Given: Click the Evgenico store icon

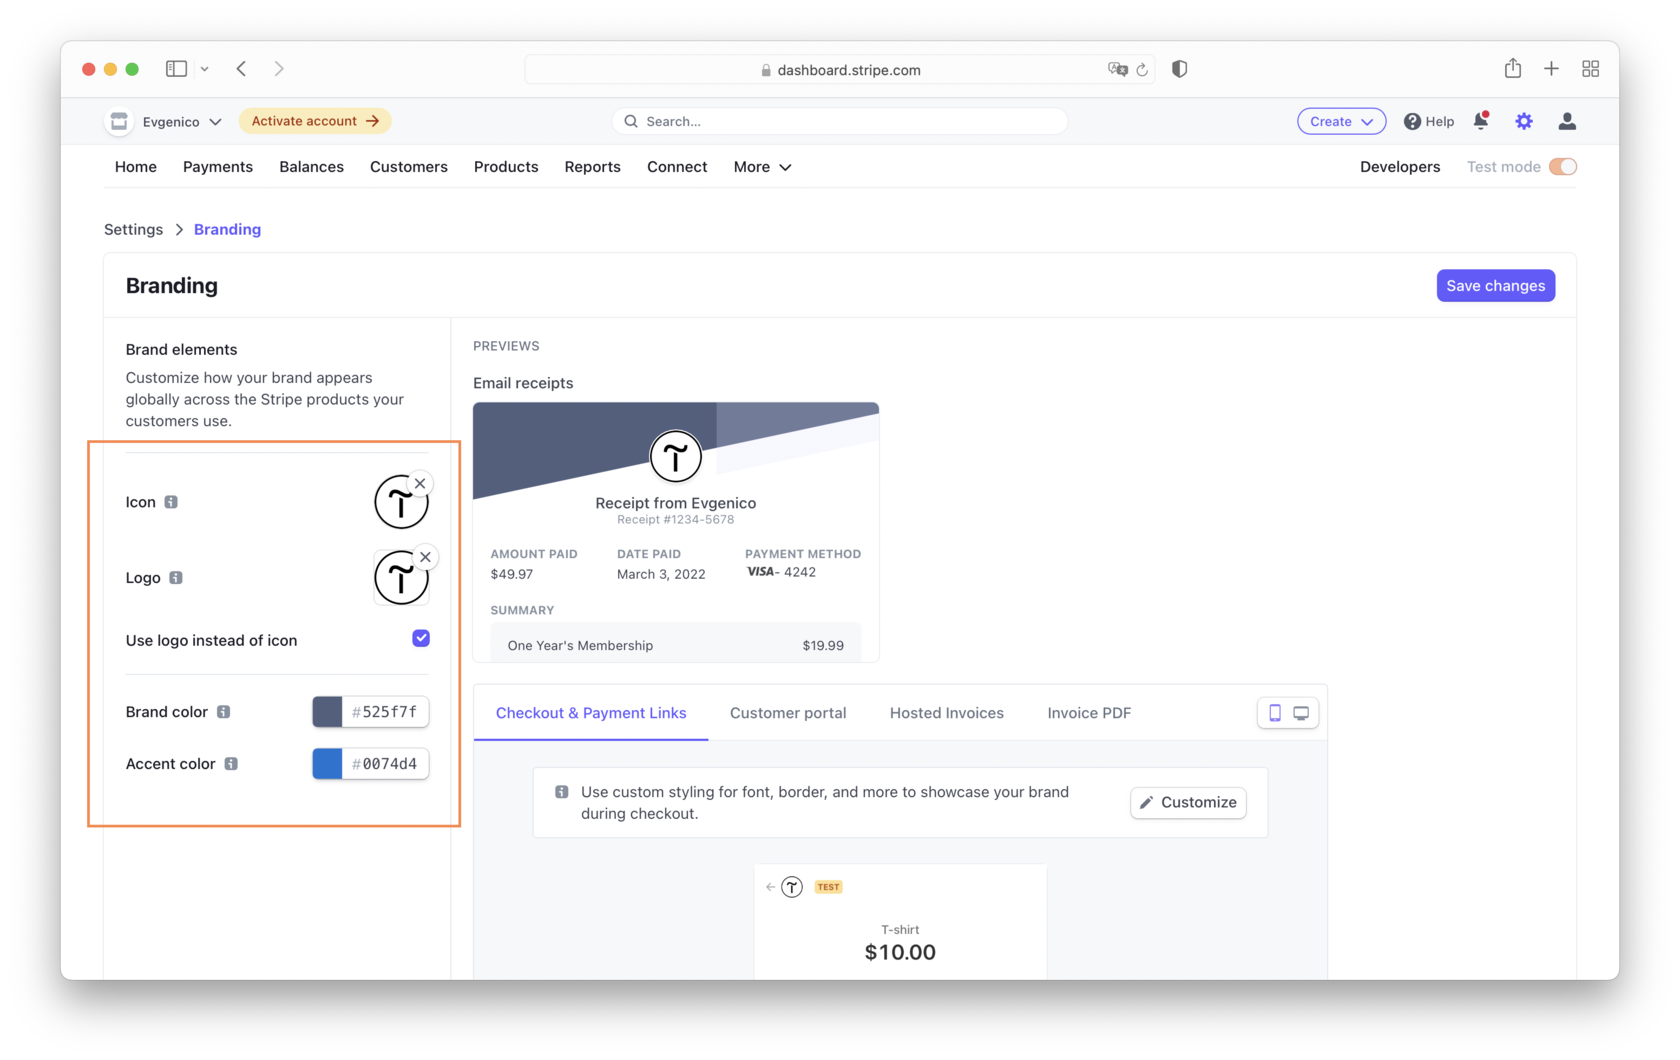Looking at the screenshot, I should (119, 121).
